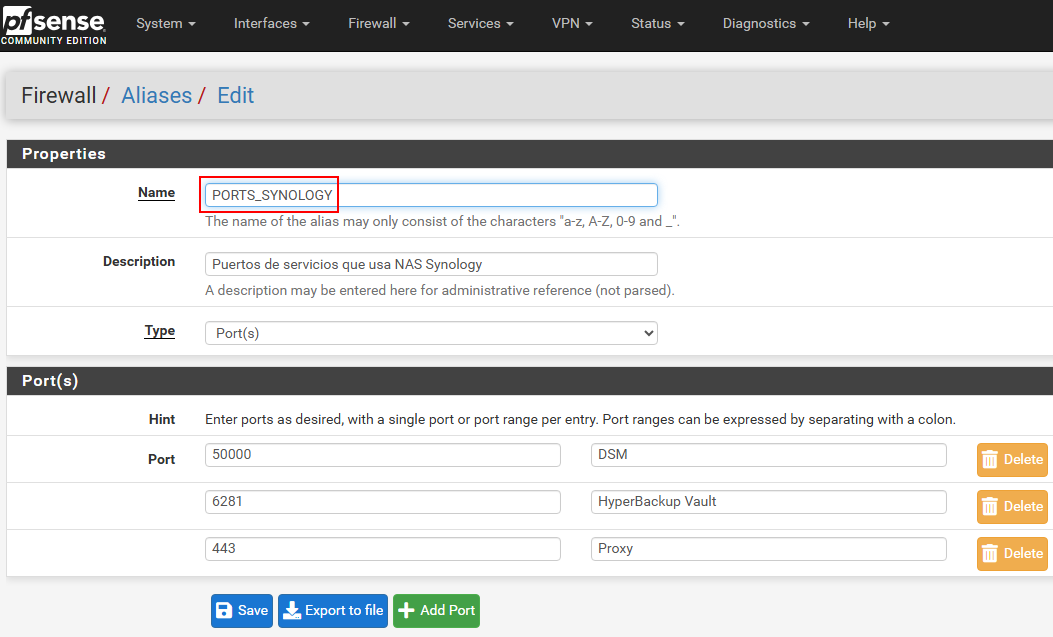Open the VPN menu
The width and height of the screenshot is (1053, 637).
[572, 23]
